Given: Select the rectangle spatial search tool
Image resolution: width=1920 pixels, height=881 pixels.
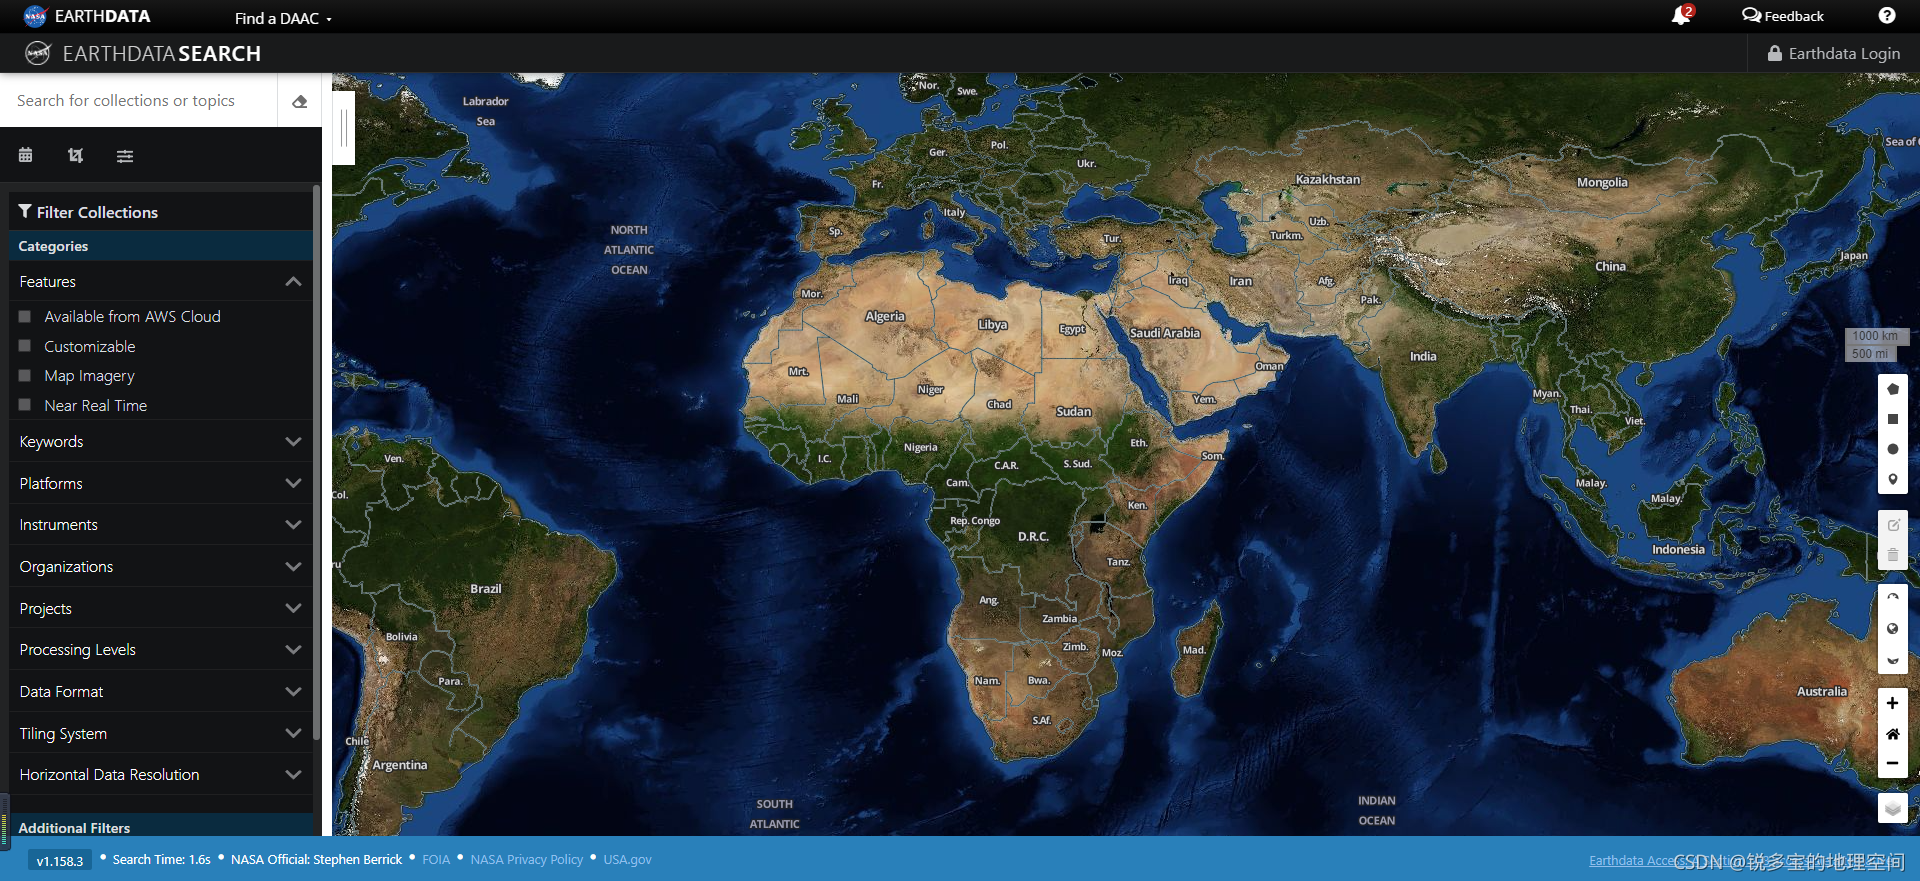Looking at the screenshot, I should click(x=1892, y=419).
